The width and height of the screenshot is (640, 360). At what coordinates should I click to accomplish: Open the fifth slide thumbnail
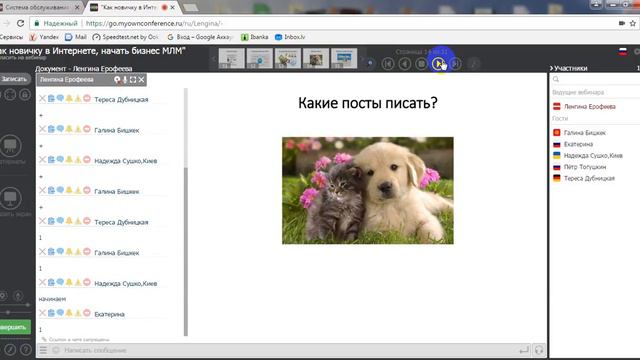point(344,58)
